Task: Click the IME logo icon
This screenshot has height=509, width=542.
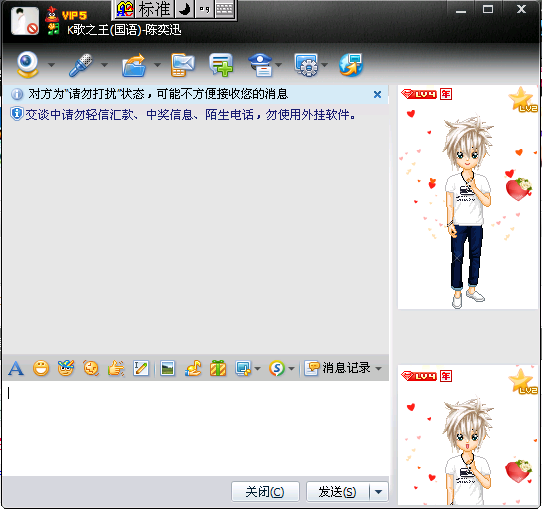Action: pyautogui.click(x=124, y=9)
